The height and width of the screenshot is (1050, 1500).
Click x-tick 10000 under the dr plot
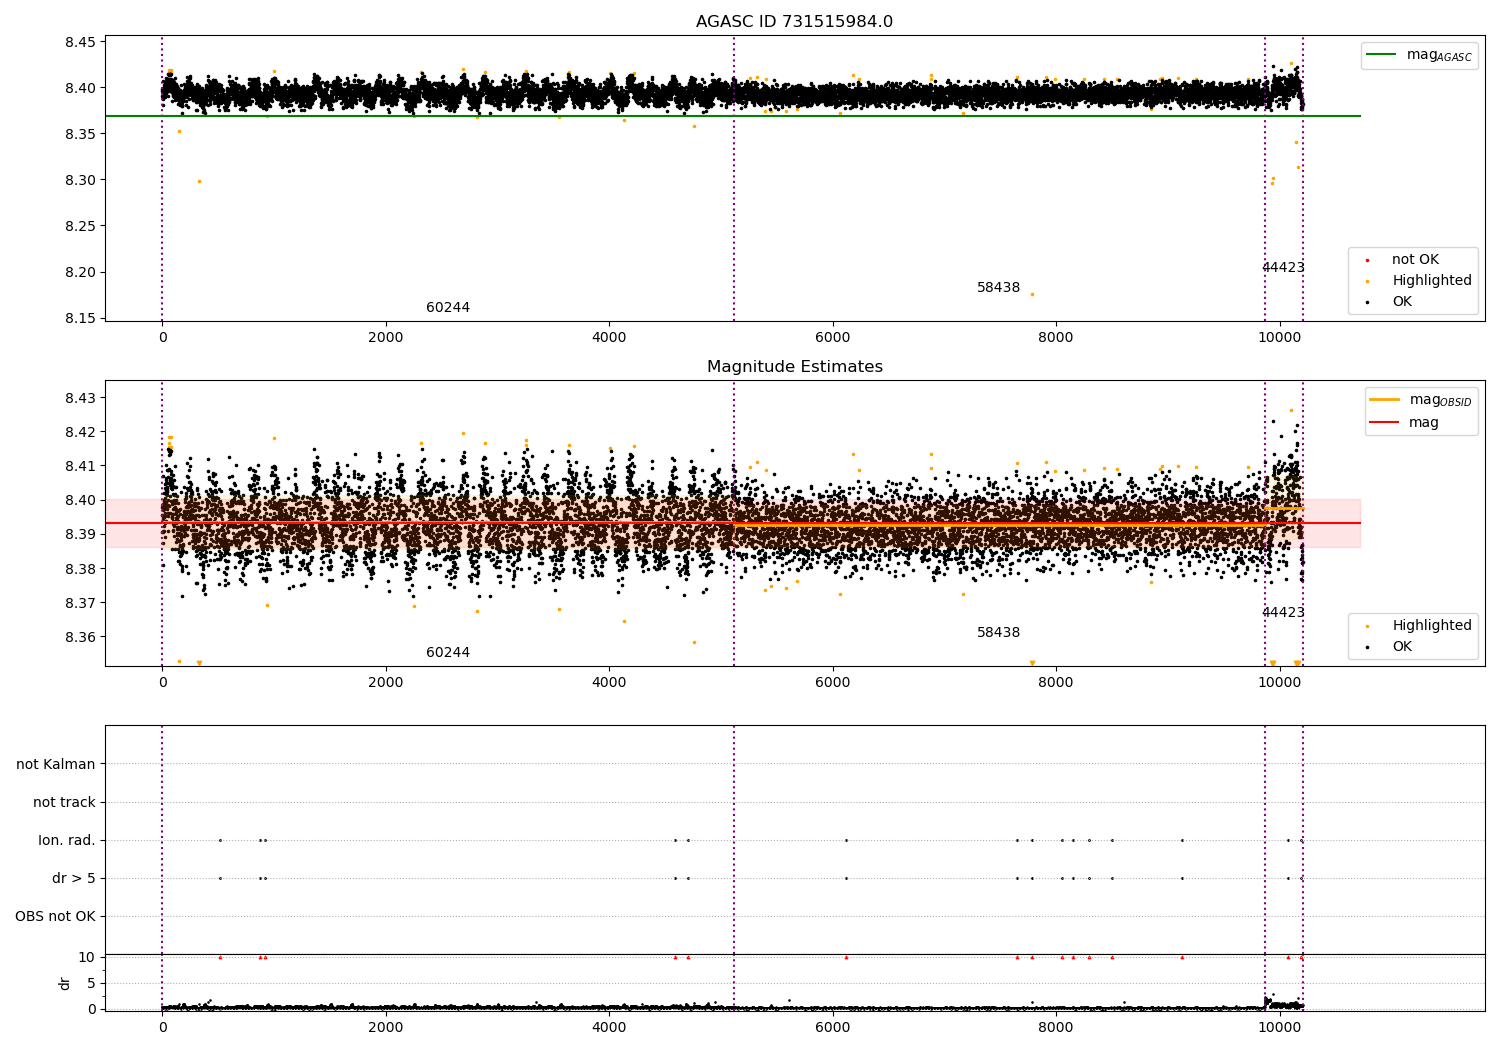(1279, 1027)
